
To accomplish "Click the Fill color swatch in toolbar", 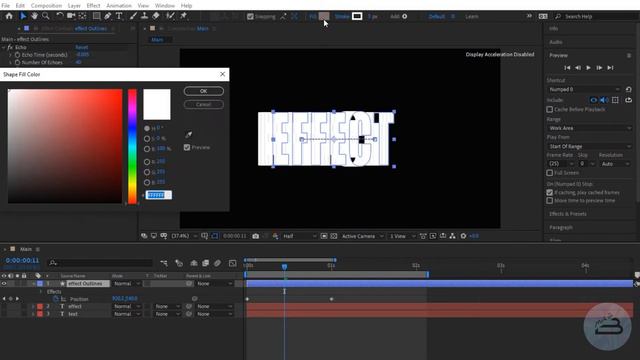I will [324, 16].
